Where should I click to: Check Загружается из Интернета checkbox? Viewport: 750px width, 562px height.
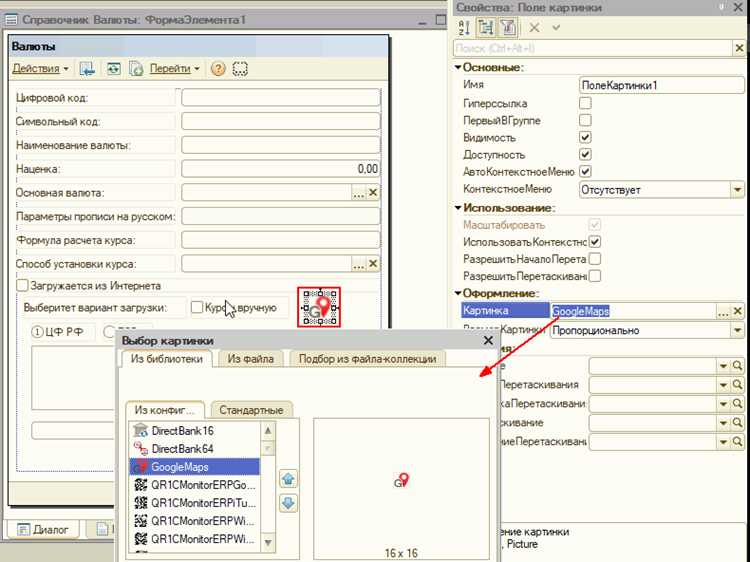click(22, 286)
